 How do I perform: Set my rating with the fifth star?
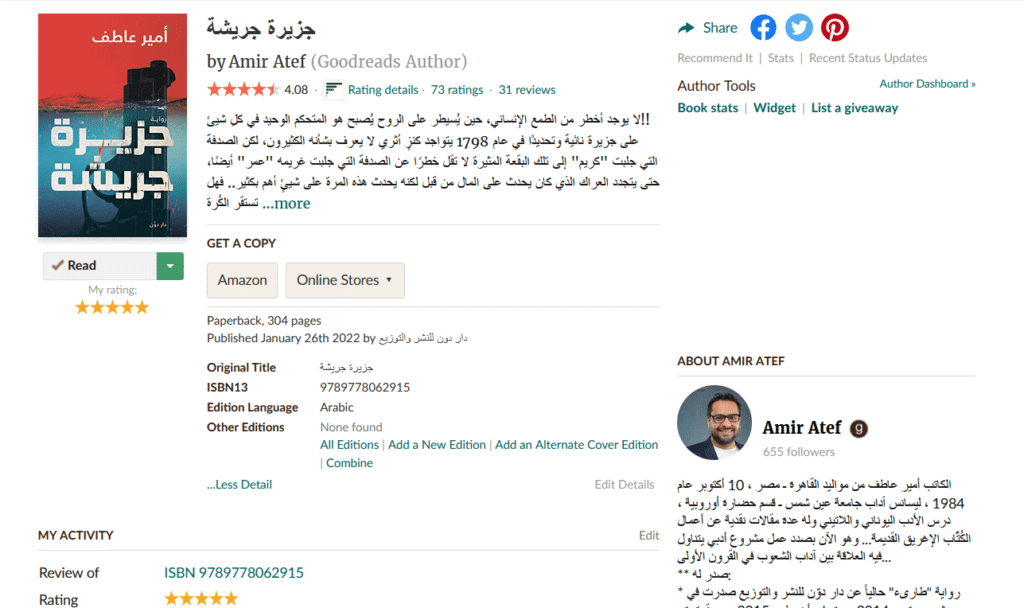click(142, 308)
